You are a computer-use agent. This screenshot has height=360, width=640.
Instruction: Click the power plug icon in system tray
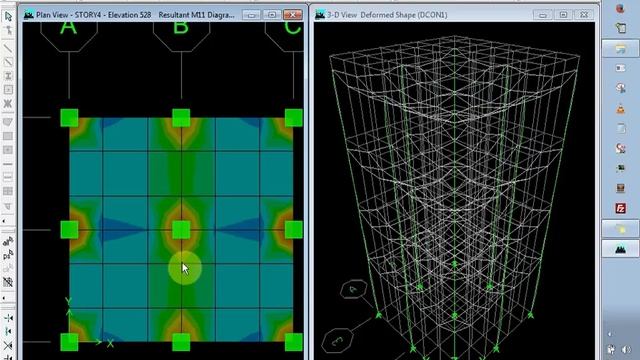611,350
